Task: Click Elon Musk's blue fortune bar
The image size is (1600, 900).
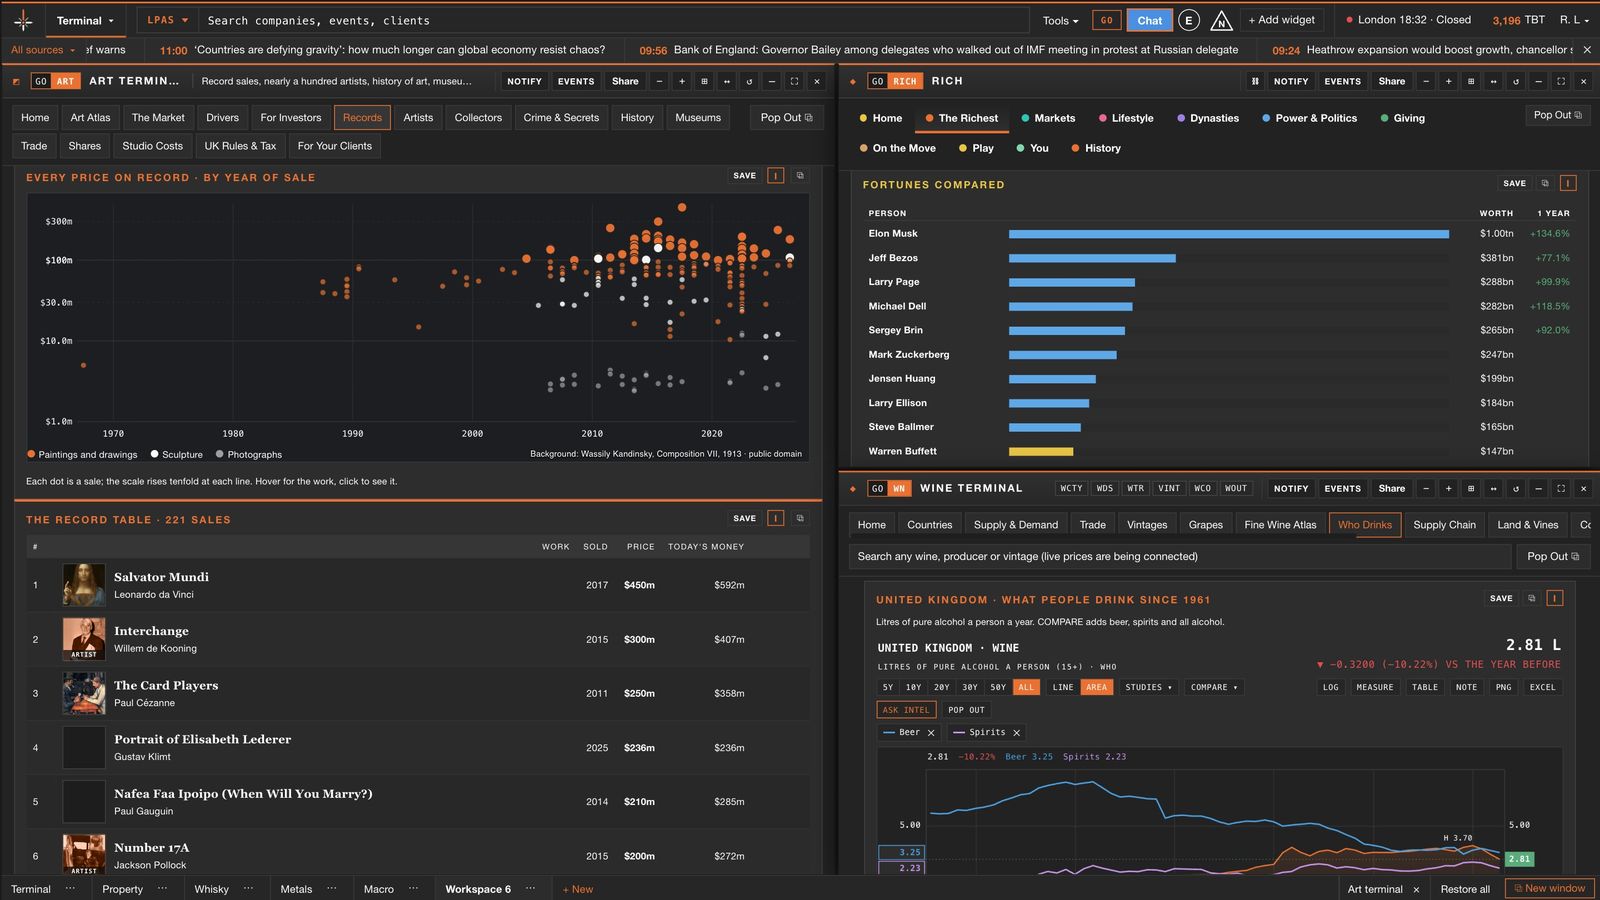Action: (1228, 234)
